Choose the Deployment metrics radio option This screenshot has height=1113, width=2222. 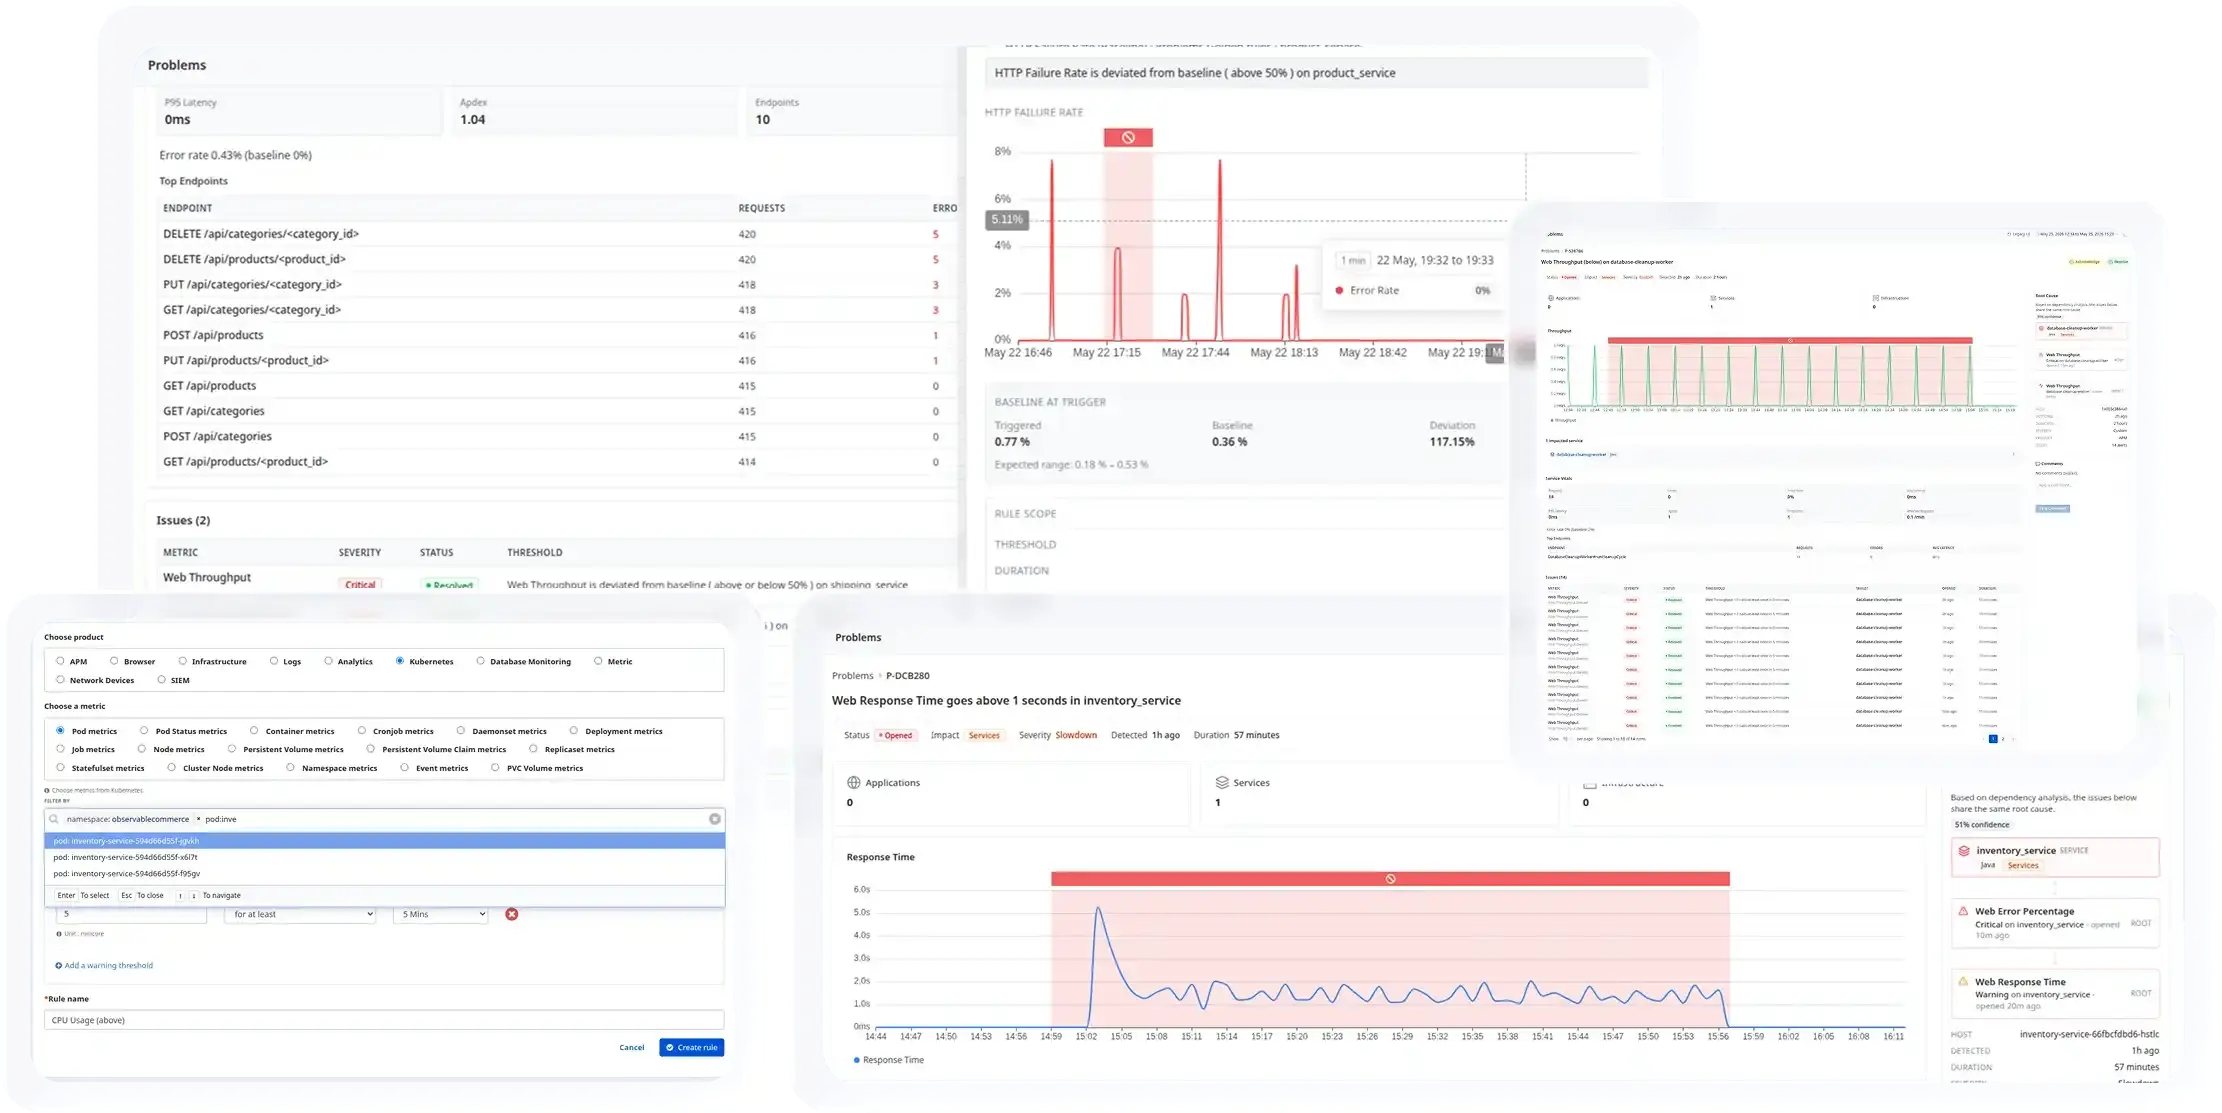pyautogui.click(x=574, y=731)
